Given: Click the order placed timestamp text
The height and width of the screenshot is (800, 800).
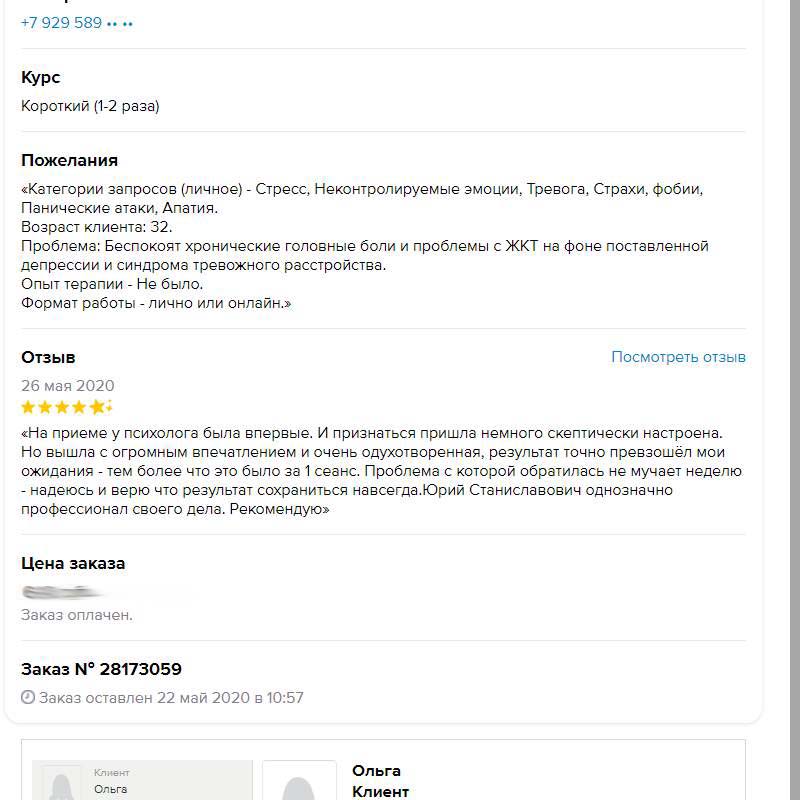Looking at the screenshot, I should [171, 698].
